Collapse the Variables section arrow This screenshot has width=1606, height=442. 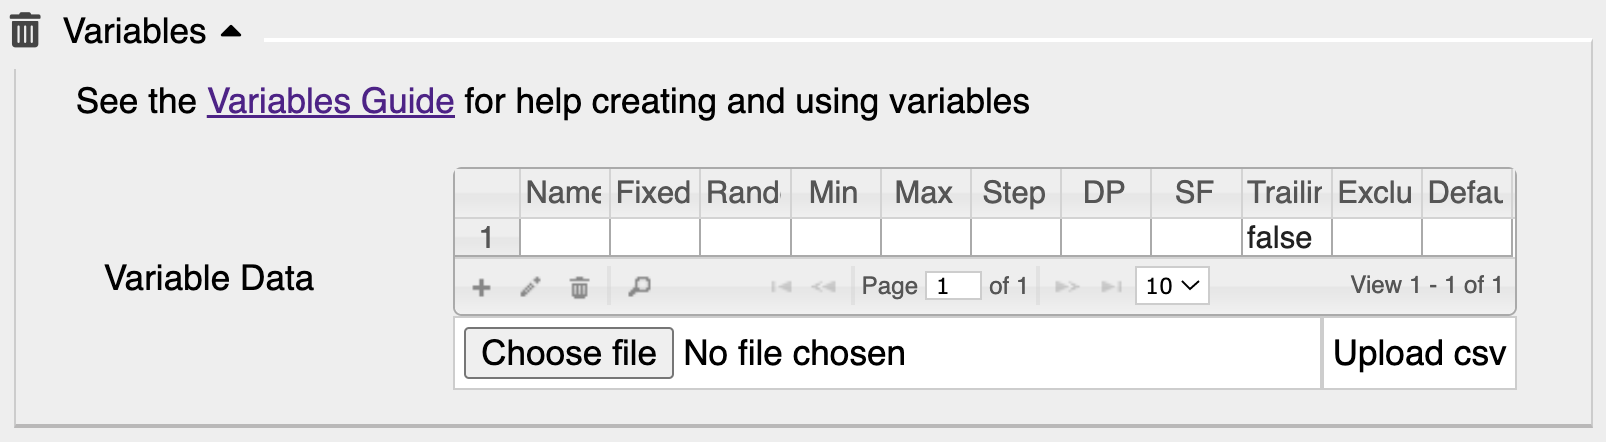(x=231, y=32)
